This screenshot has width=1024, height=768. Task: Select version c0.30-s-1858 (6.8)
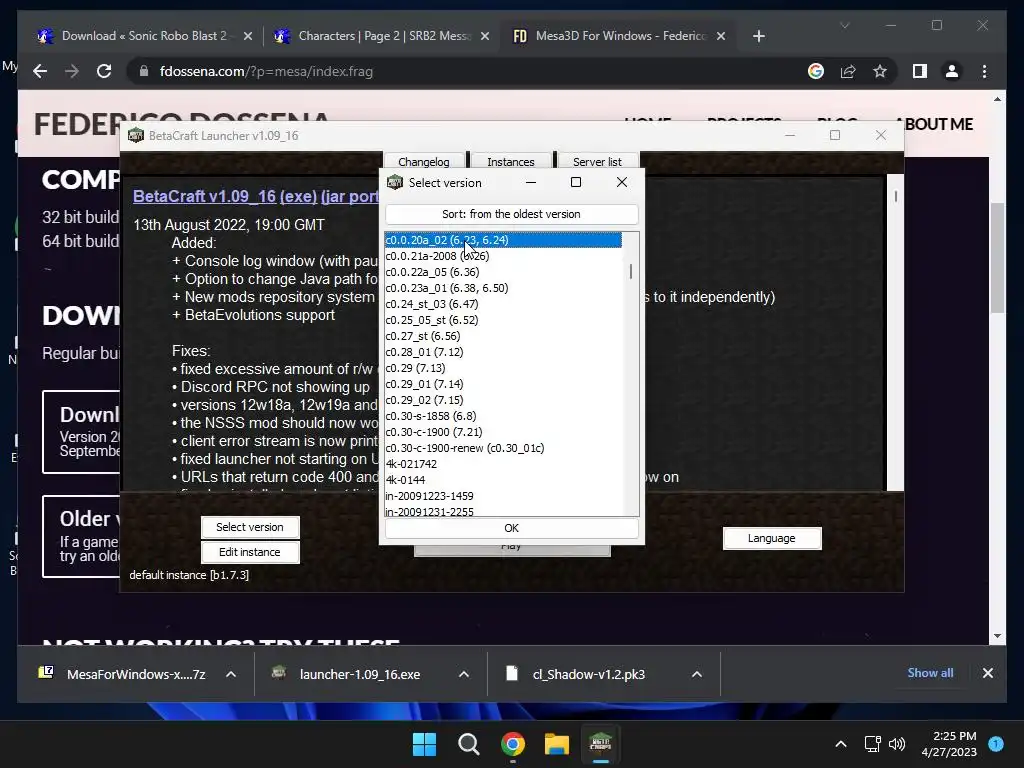tap(503, 416)
